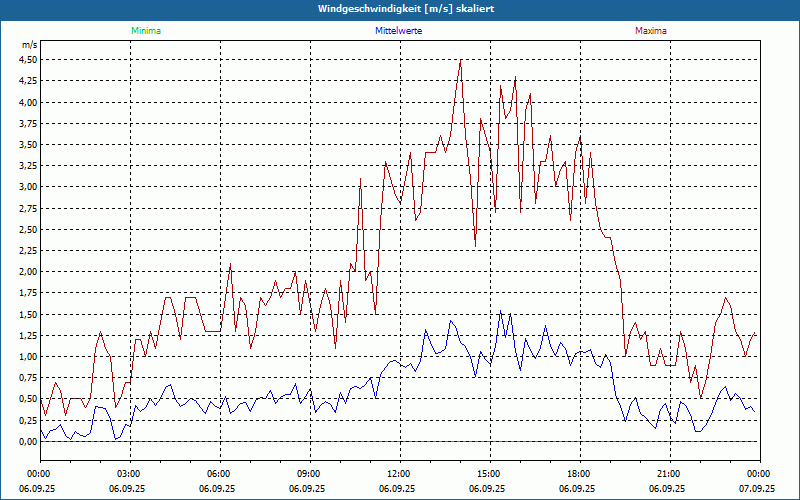Click the 3,00 y-axis value

[28, 187]
